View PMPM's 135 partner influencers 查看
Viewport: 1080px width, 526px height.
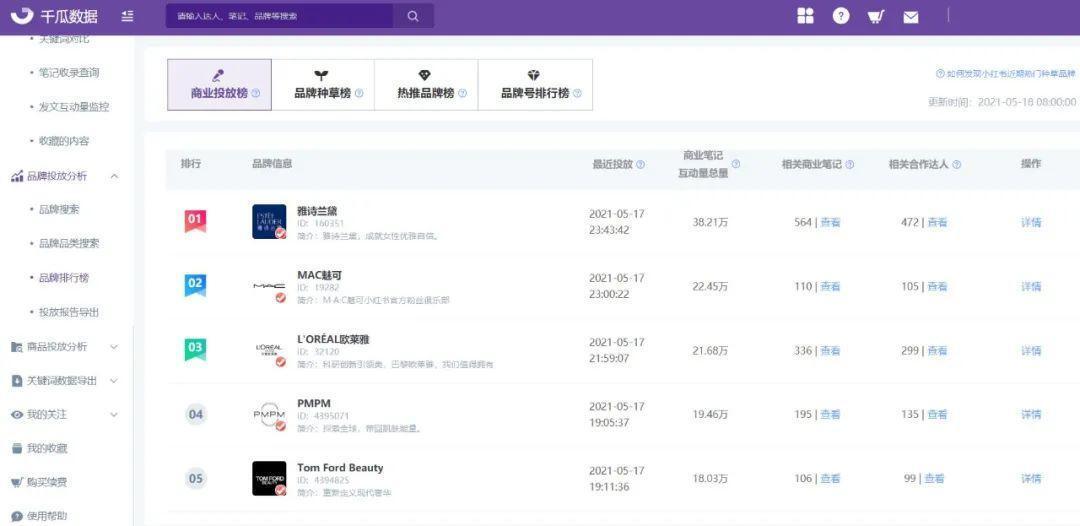coord(937,414)
